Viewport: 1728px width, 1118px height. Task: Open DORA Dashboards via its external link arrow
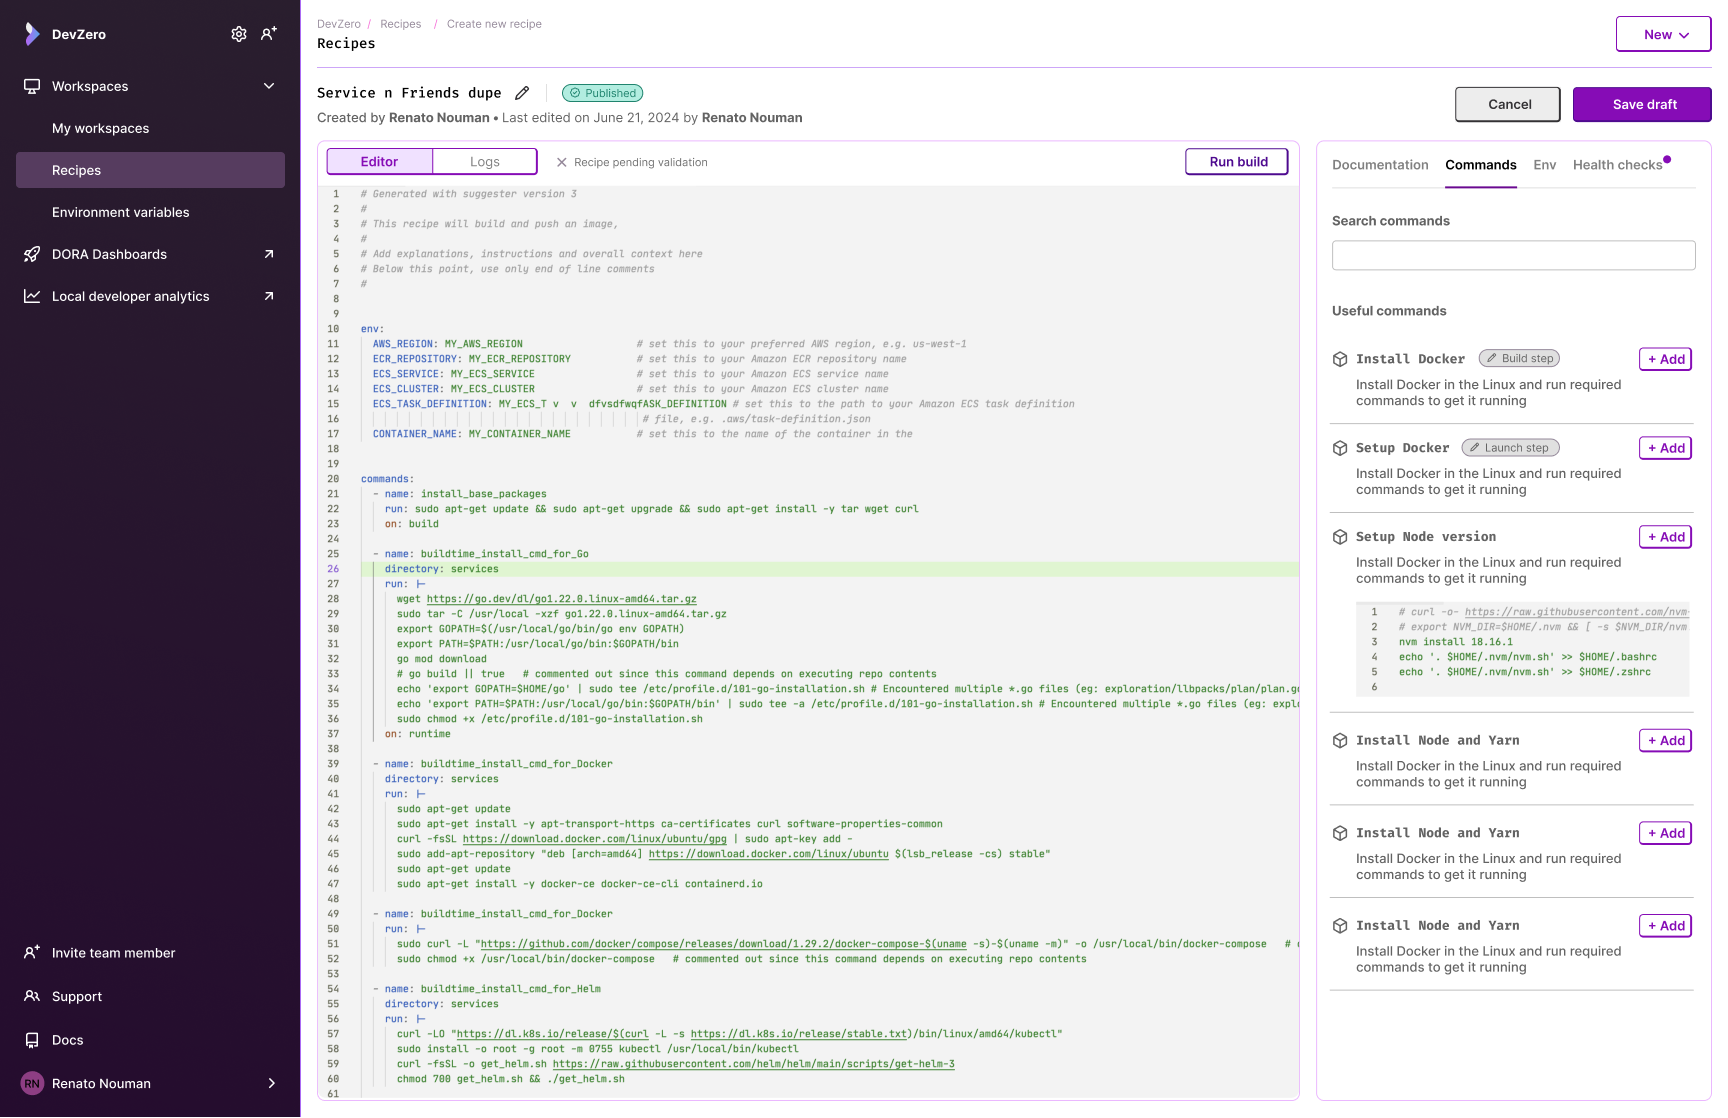[x=268, y=254]
